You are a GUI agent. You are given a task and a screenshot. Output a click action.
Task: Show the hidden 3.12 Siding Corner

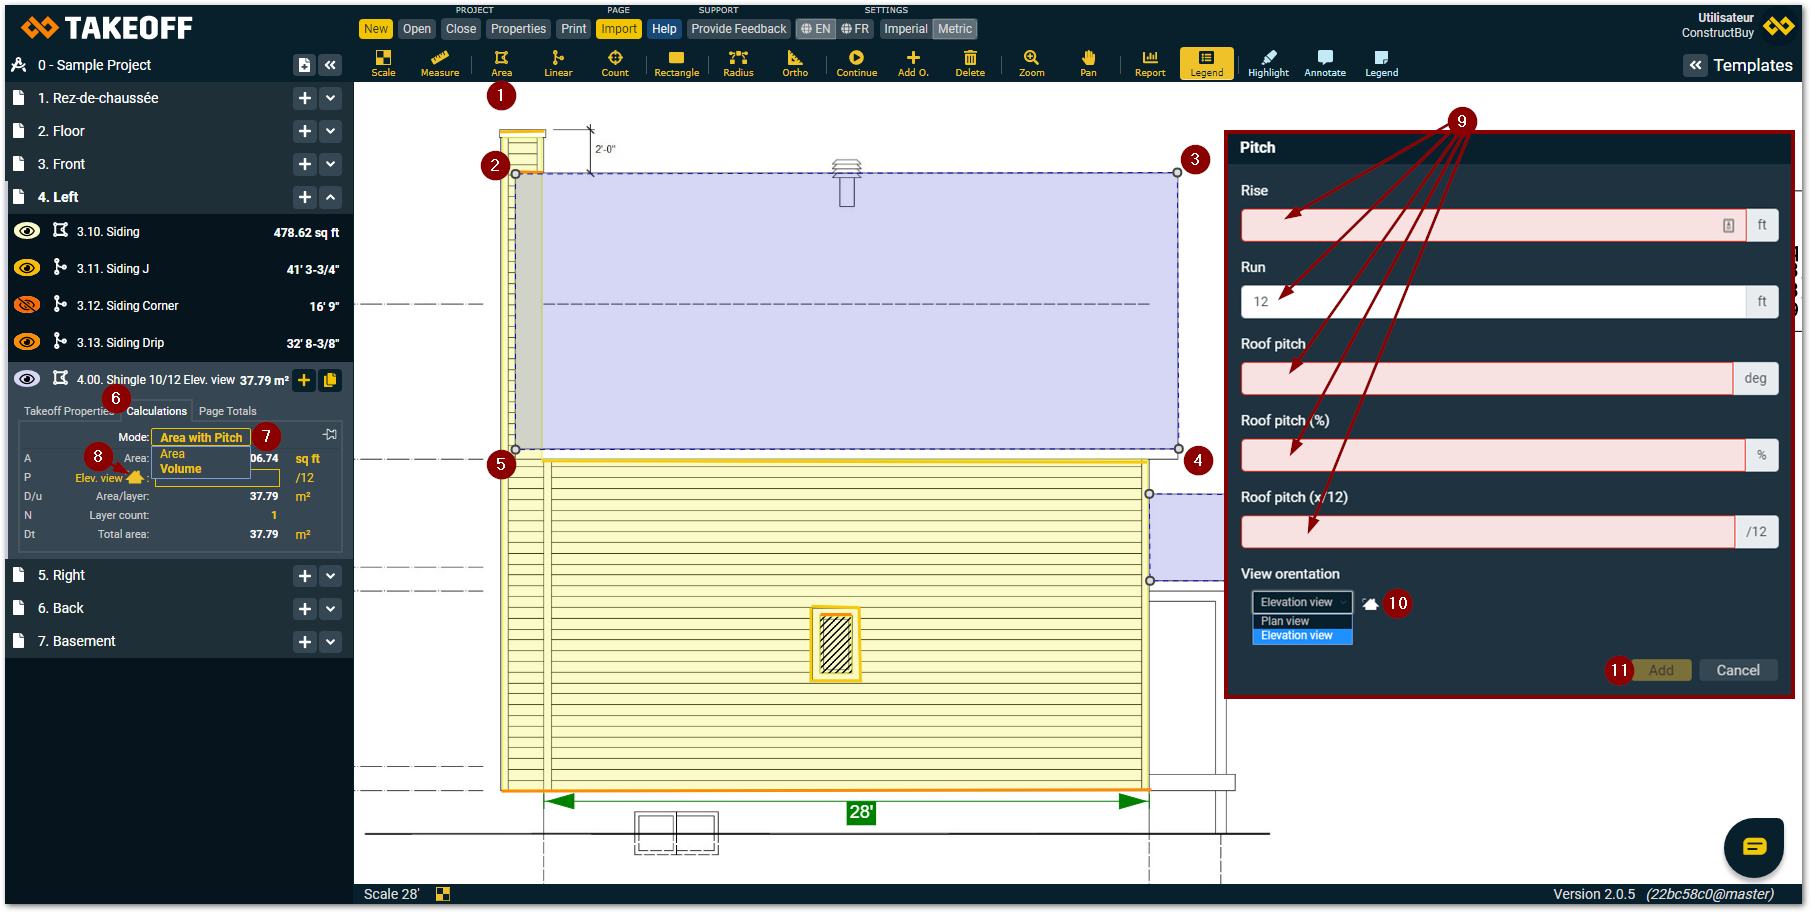[27, 305]
